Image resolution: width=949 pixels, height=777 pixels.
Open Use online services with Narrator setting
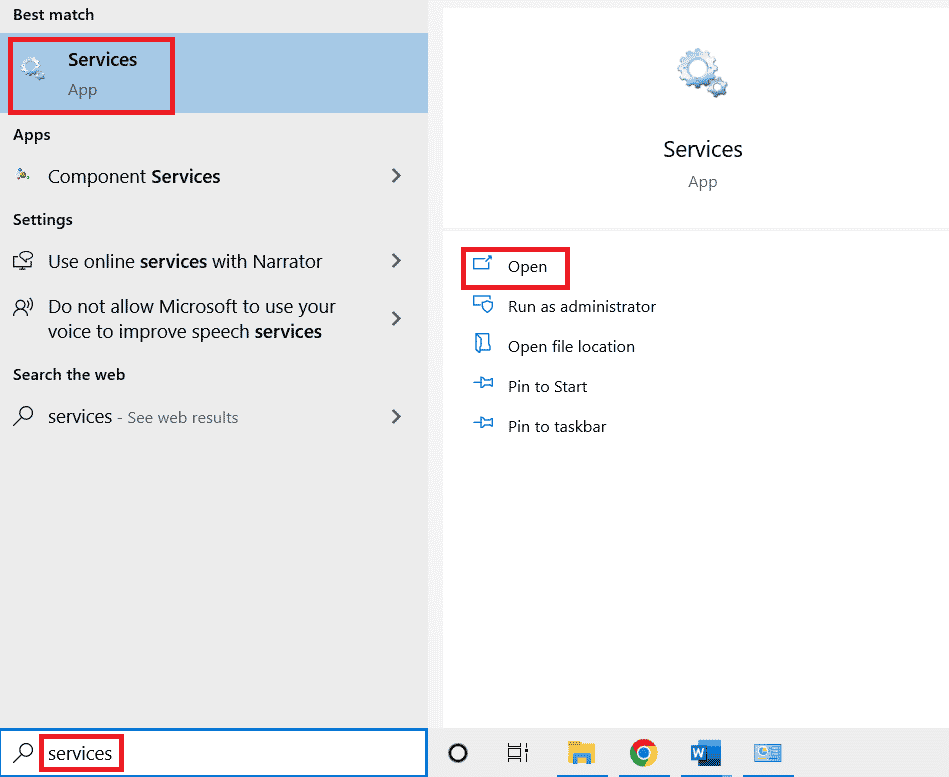(214, 261)
